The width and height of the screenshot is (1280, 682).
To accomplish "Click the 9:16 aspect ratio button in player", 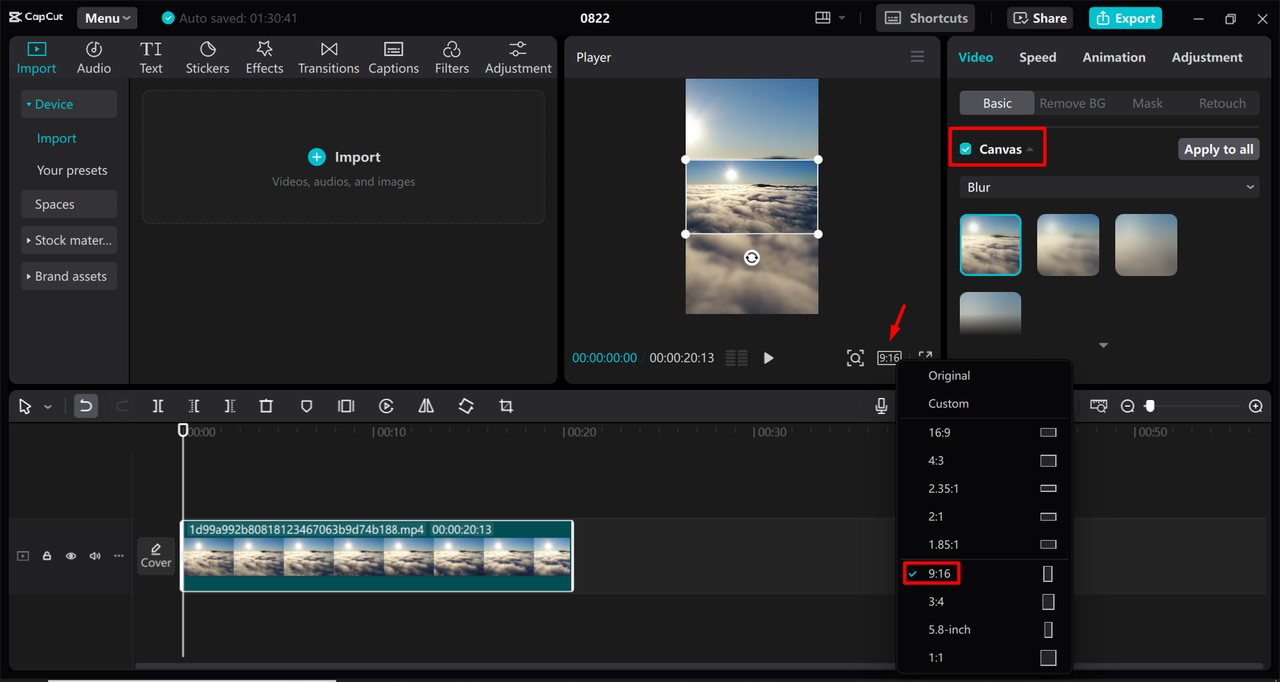I will click(x=889, y=358).
